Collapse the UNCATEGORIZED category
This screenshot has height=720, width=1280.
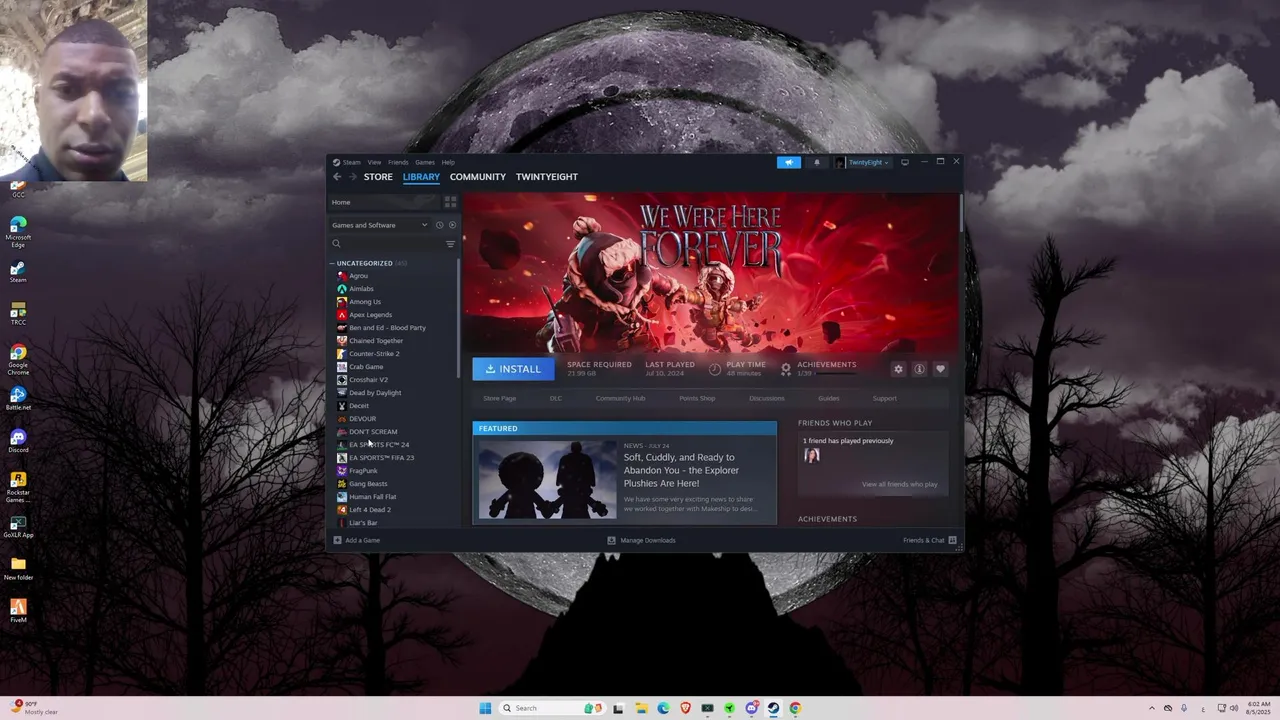click(332, 263)
